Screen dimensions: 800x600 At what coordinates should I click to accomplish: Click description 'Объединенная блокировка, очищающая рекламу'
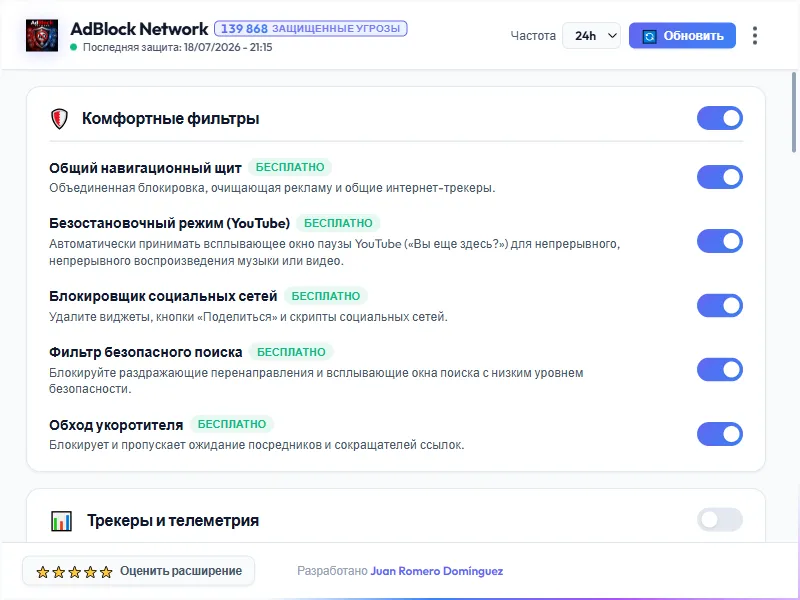point(272,188)
